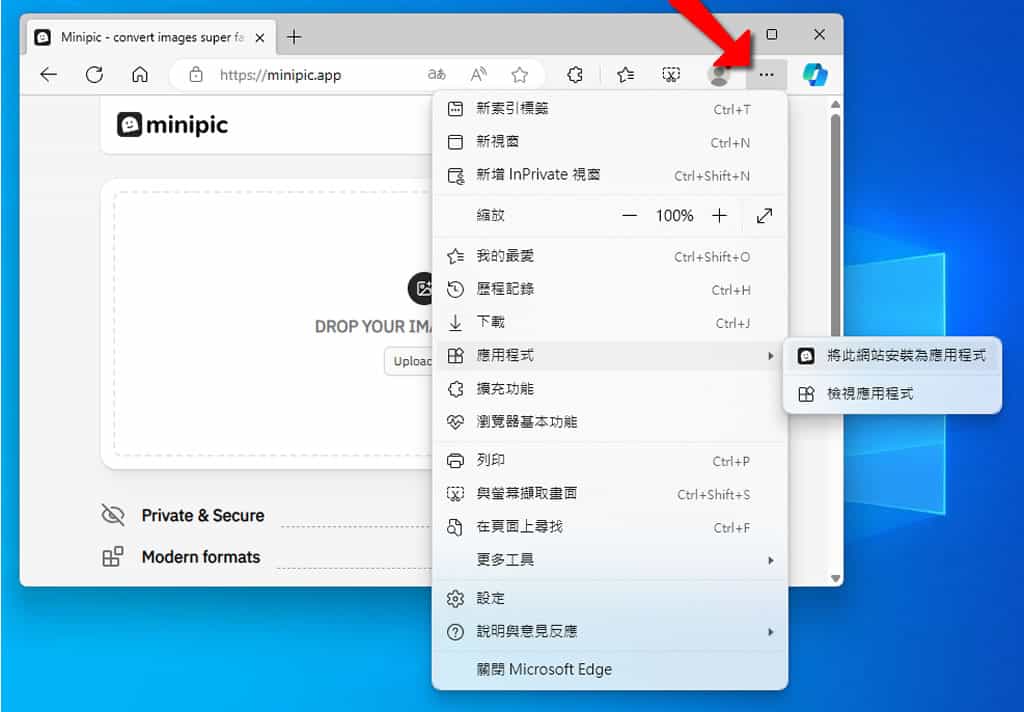This screenshot has height=712, width=1024.
Task: Launch the Copilot sidebar icon
Action: [x=815, y=74]
